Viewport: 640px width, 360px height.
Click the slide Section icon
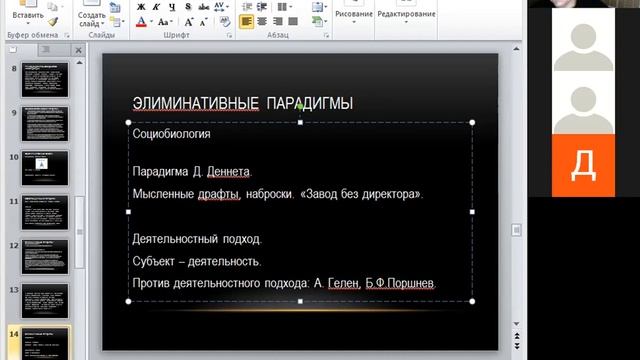point(116,21)
